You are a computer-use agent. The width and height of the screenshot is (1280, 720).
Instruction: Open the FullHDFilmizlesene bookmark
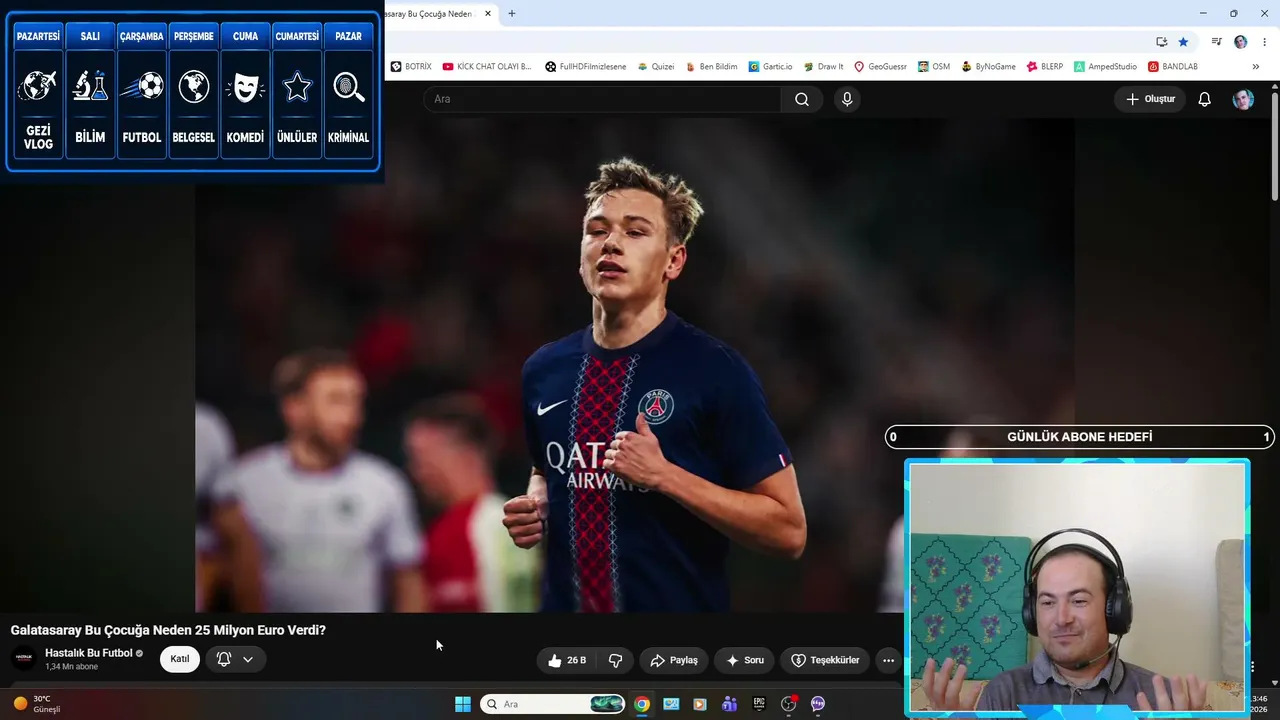point(586,67)
